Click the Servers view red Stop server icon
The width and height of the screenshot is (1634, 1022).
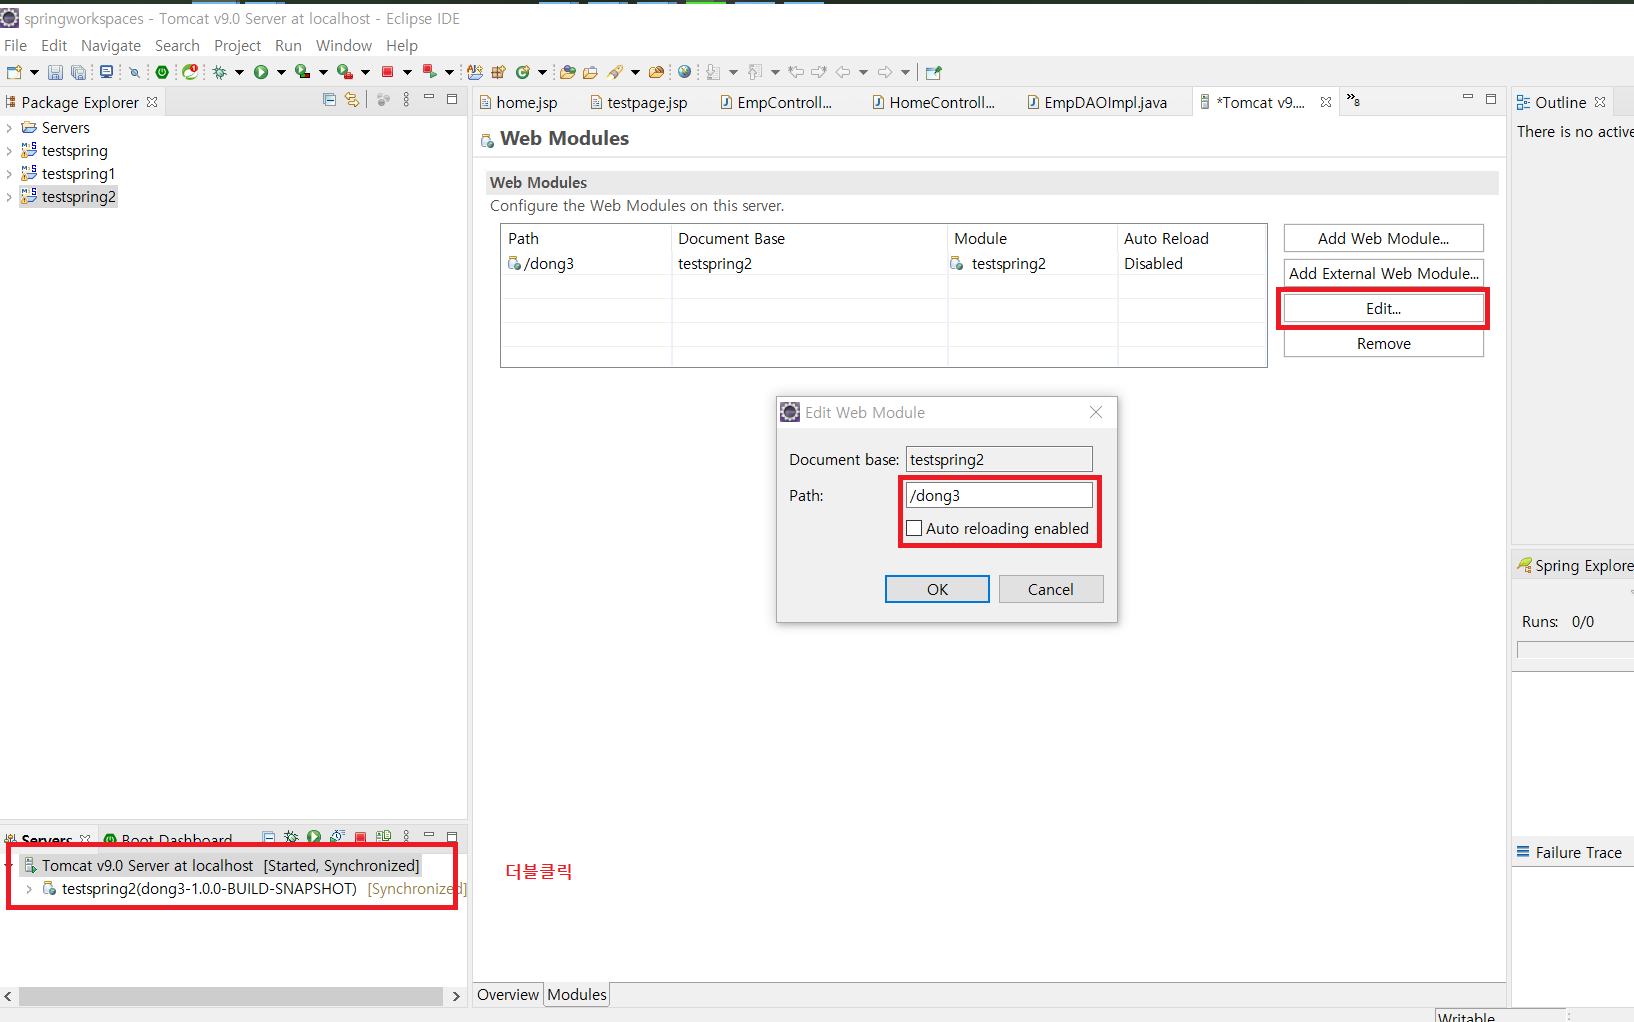(x=361, y=837)
